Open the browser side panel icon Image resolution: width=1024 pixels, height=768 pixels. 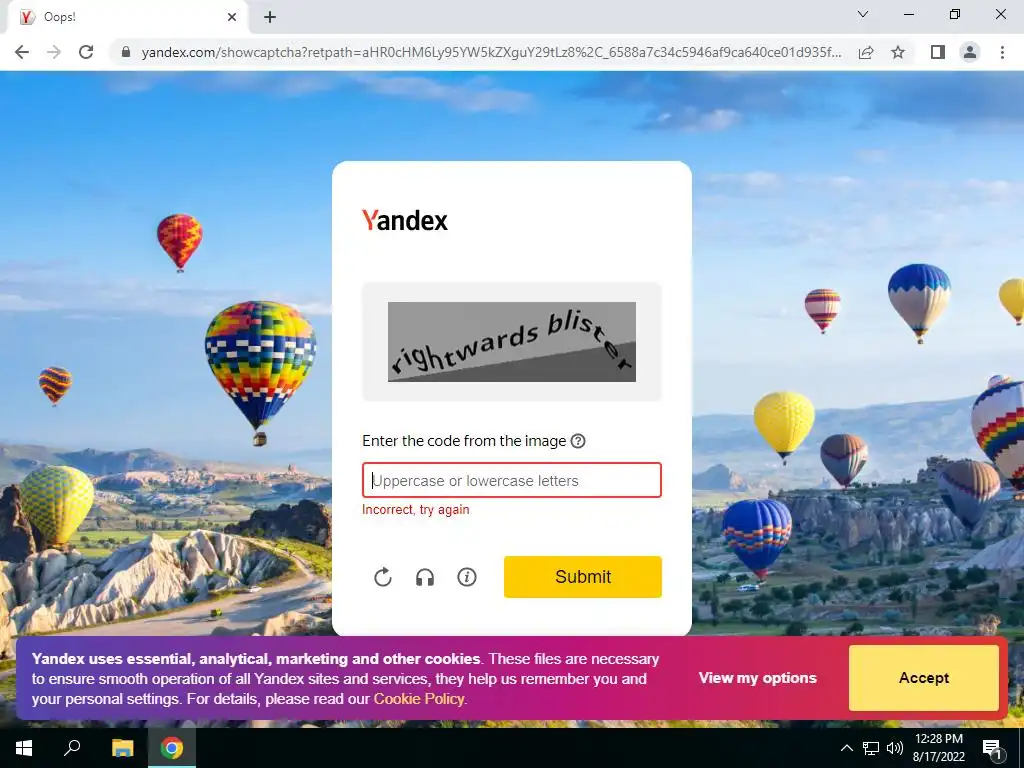pyautogui.click(x=938, y=52)
